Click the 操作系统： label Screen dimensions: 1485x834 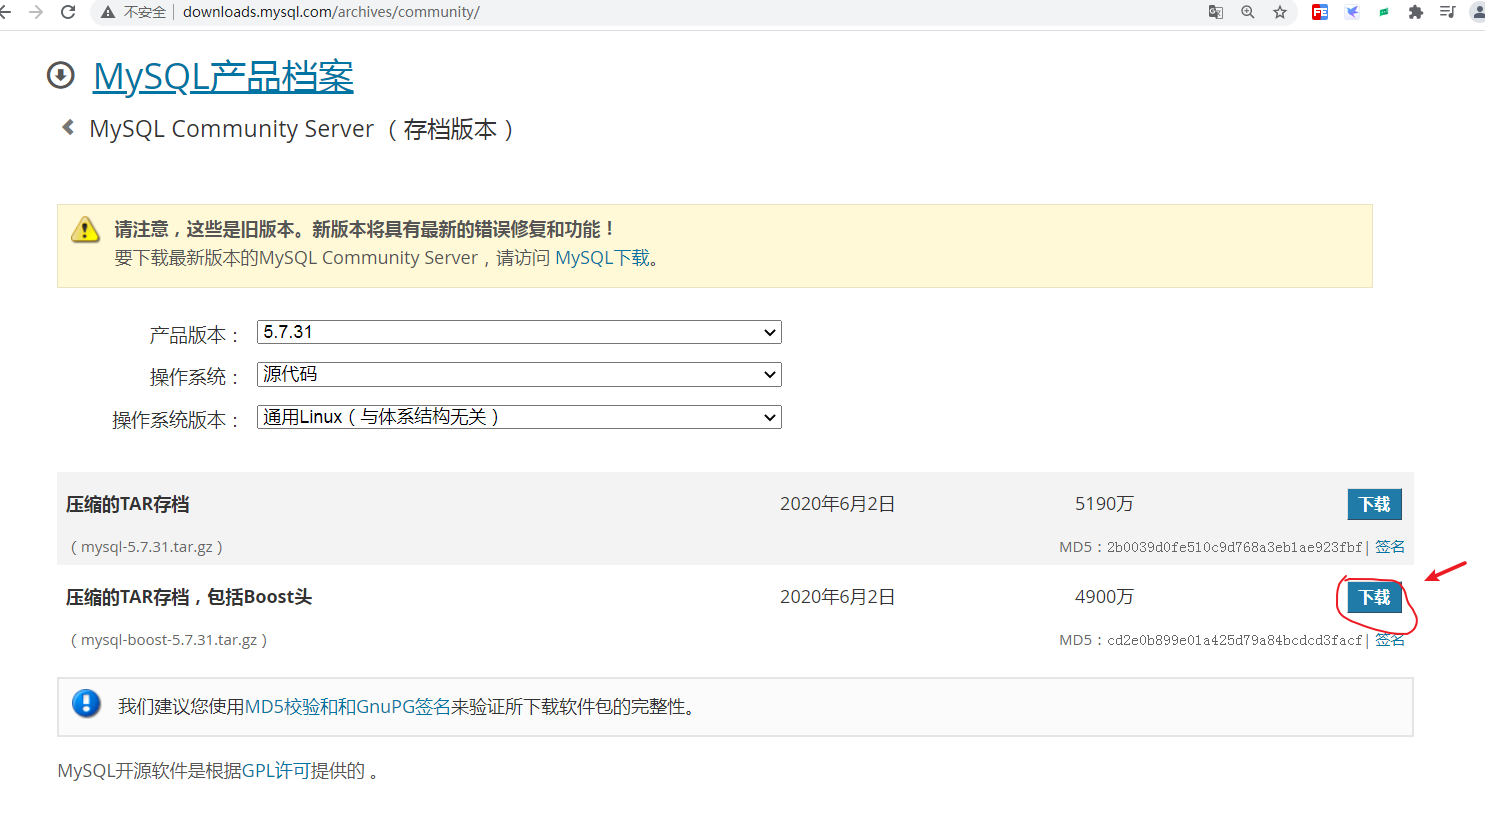[x=195, y=377]
